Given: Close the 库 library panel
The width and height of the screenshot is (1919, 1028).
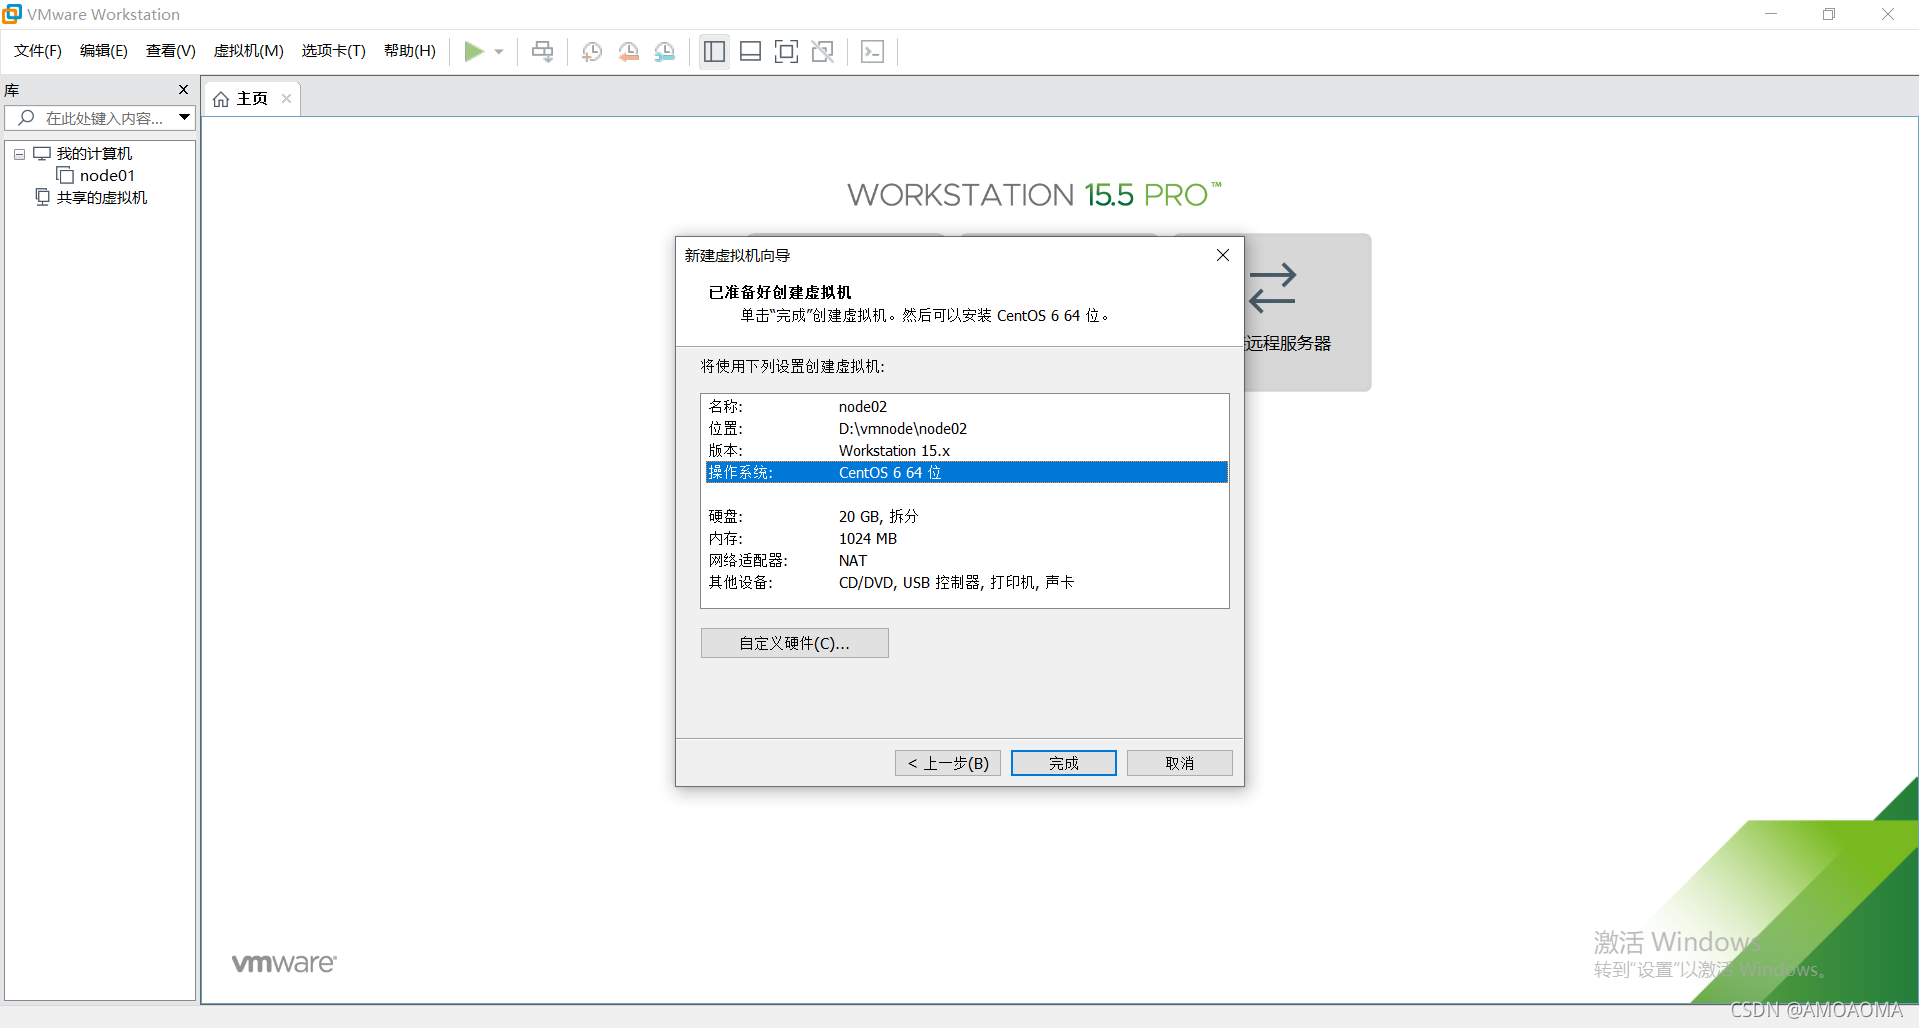Looking at the screenshot, I should click(183, 90).
